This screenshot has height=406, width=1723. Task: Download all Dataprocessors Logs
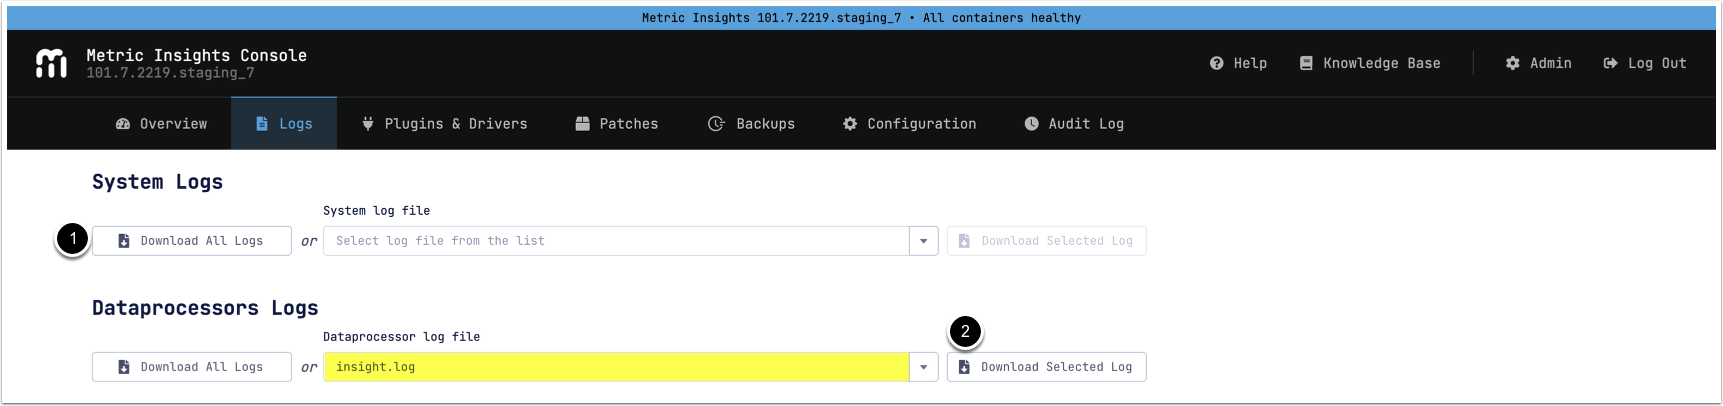[191, 367]
